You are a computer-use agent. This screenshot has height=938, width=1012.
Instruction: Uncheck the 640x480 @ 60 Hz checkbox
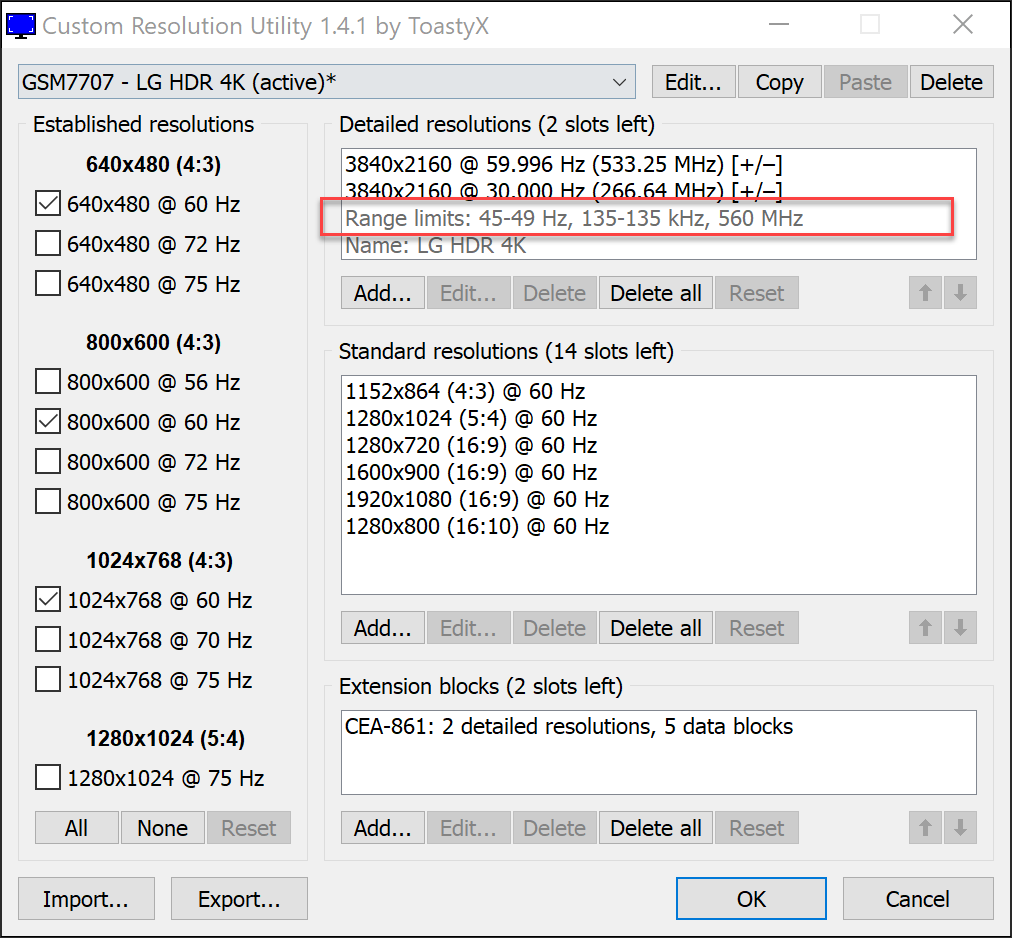pos(48,204)
